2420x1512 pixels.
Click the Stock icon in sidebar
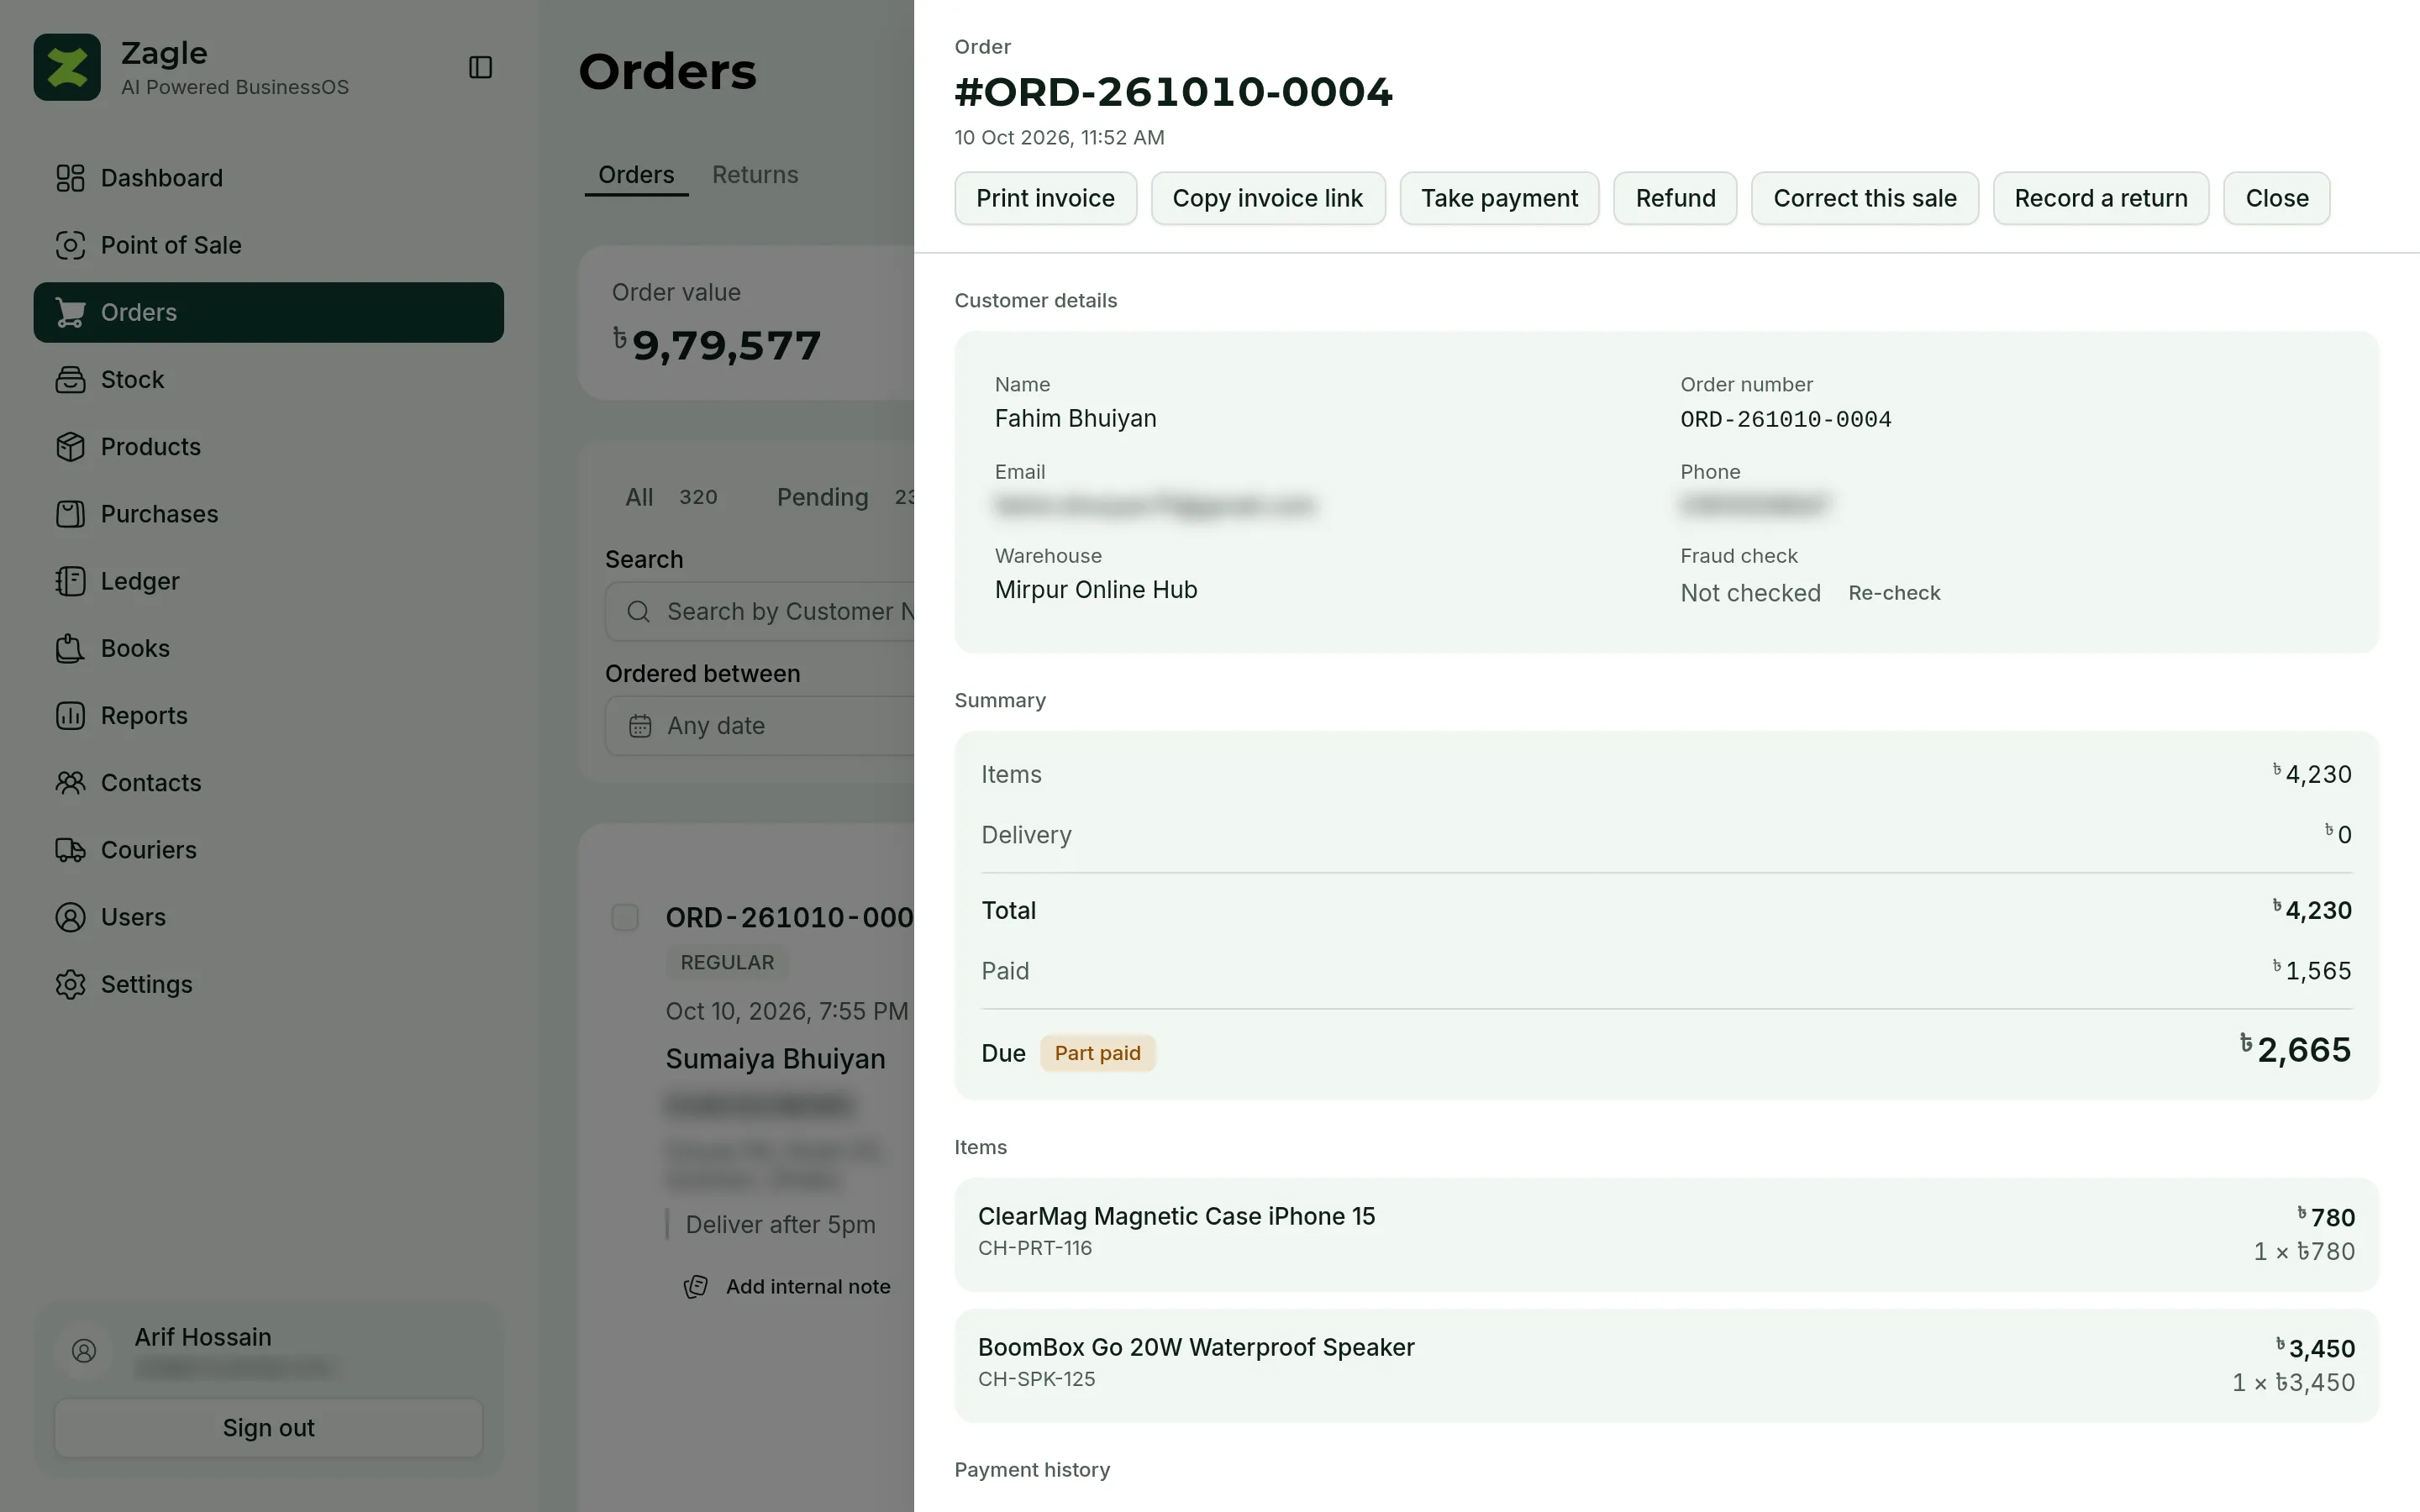[x=70, y=379]
